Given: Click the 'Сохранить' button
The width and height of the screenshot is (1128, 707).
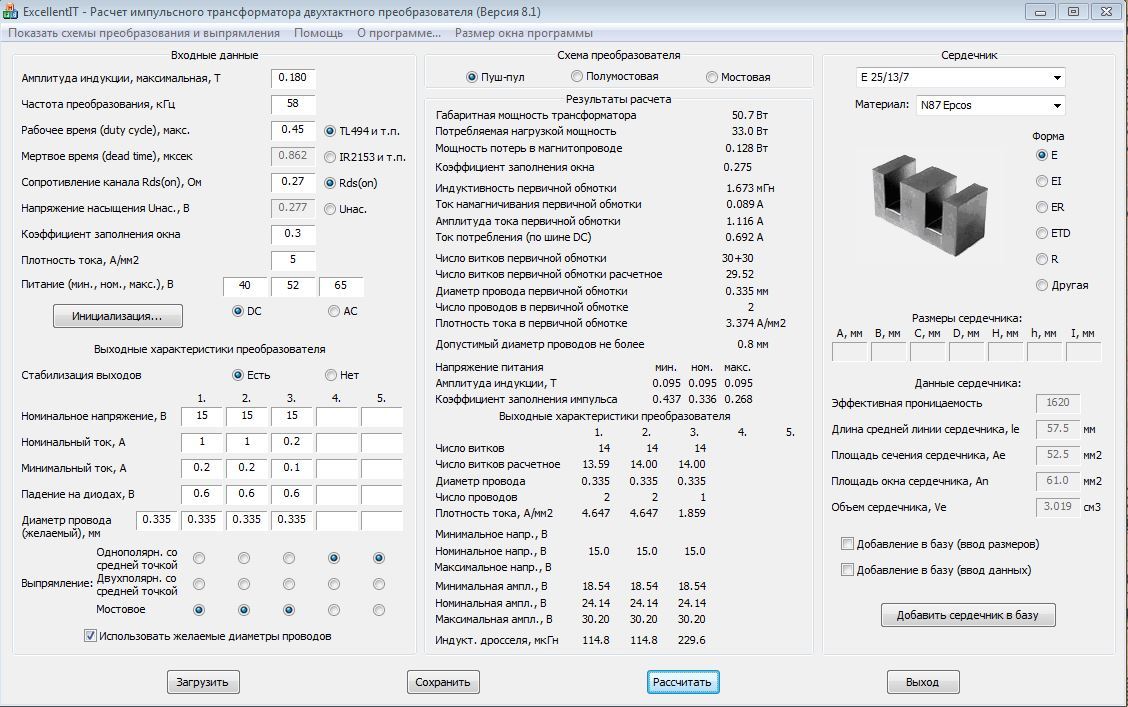Looking at the screenshot, I should pos(443,682).
